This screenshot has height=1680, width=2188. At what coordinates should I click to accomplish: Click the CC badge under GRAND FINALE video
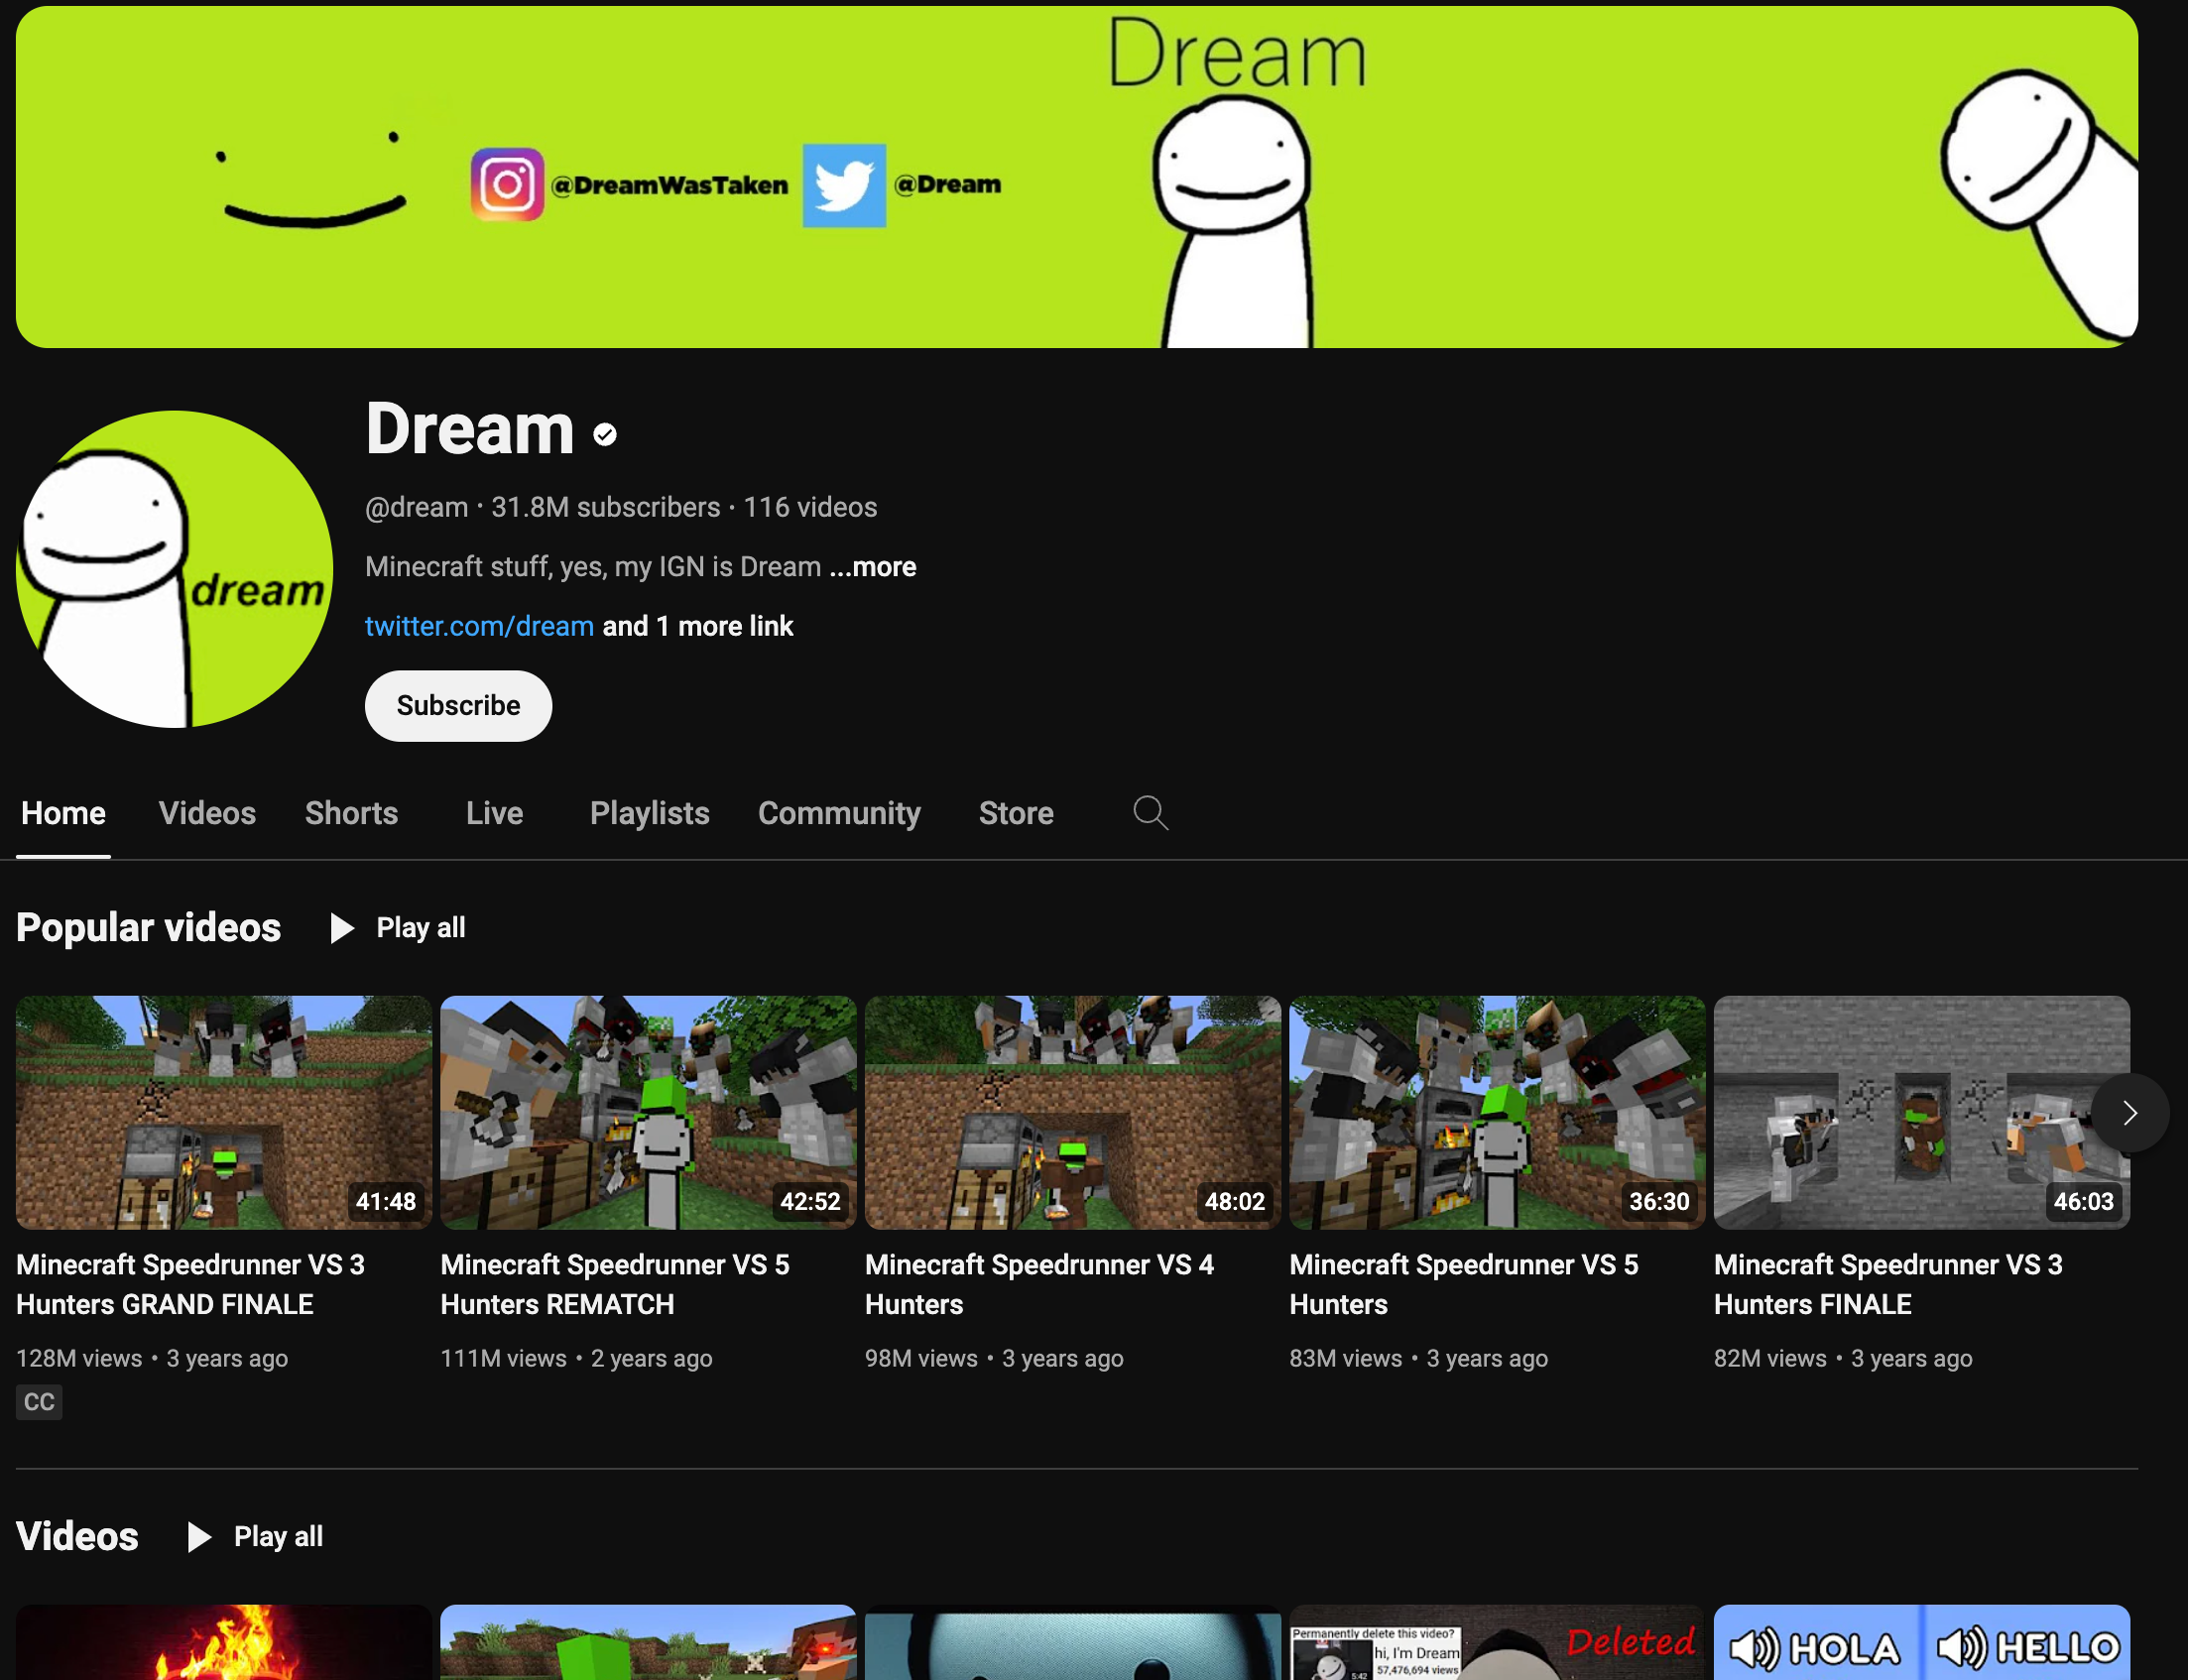coord(38,1401)
